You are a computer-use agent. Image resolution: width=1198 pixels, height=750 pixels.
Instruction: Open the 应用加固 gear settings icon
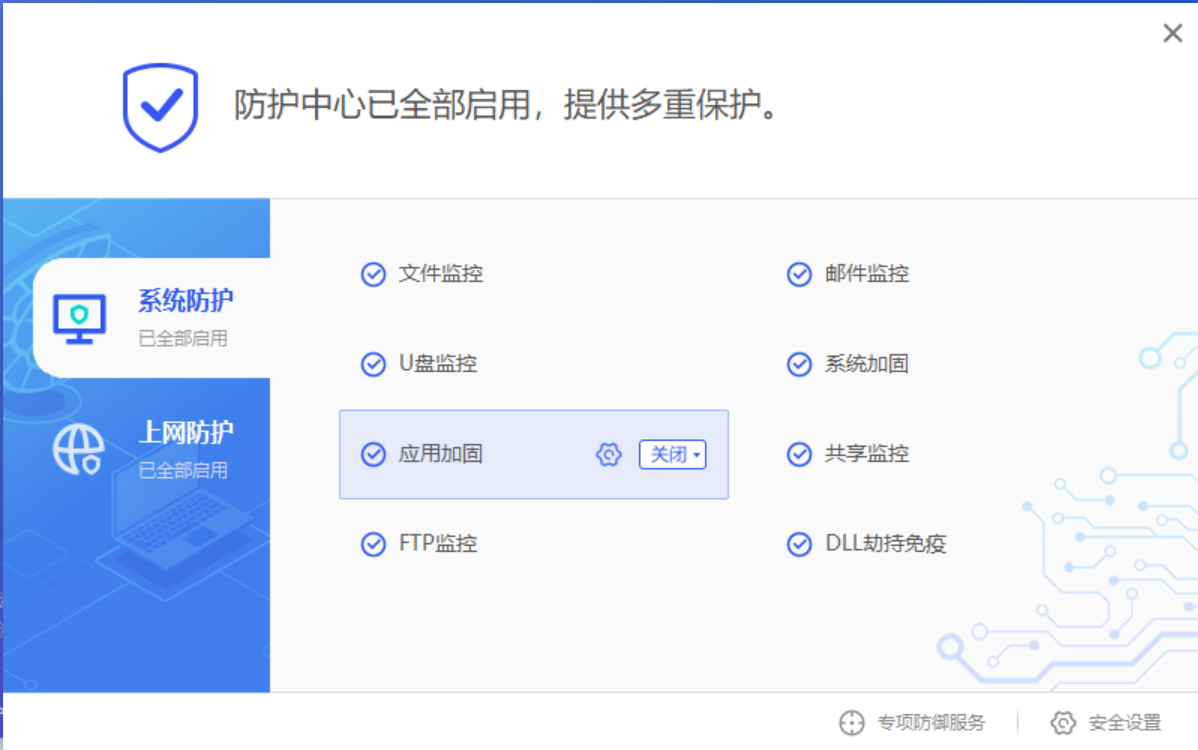[x=608, y=455]
